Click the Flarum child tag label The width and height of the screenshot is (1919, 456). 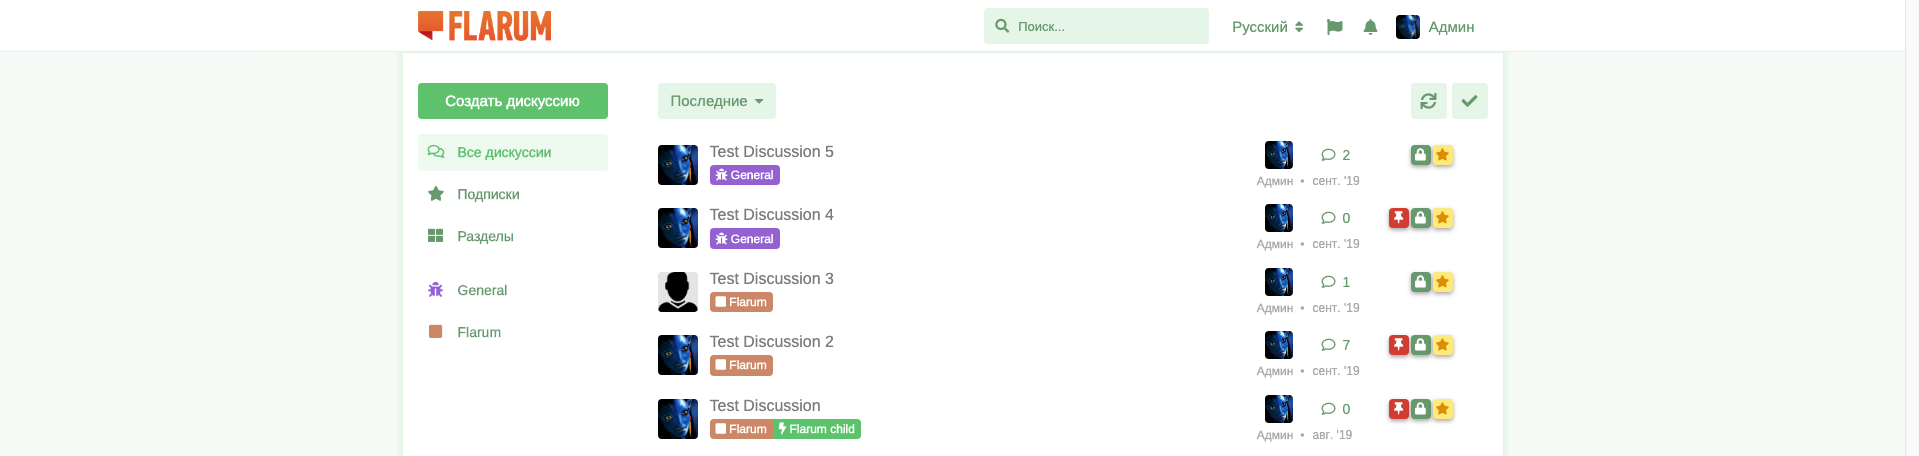click(x=817, y=429)
